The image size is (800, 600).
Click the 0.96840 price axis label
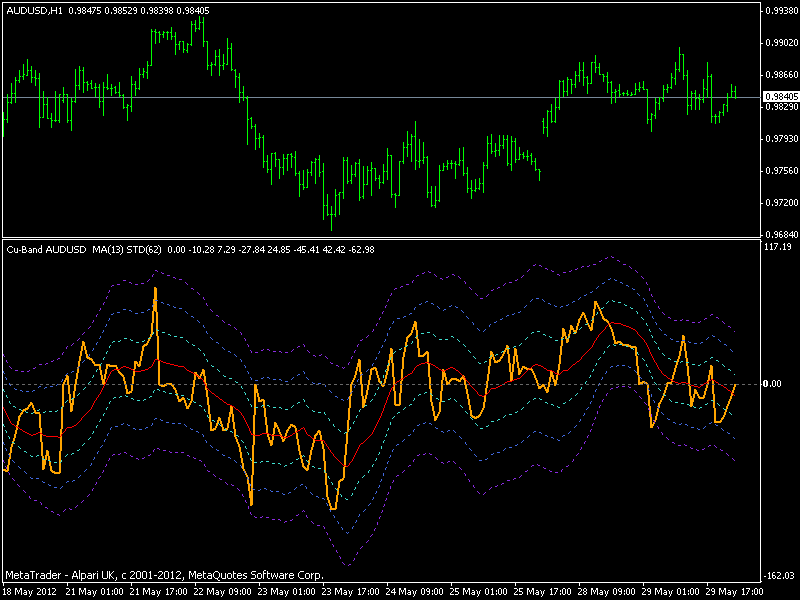coord(780,234)
